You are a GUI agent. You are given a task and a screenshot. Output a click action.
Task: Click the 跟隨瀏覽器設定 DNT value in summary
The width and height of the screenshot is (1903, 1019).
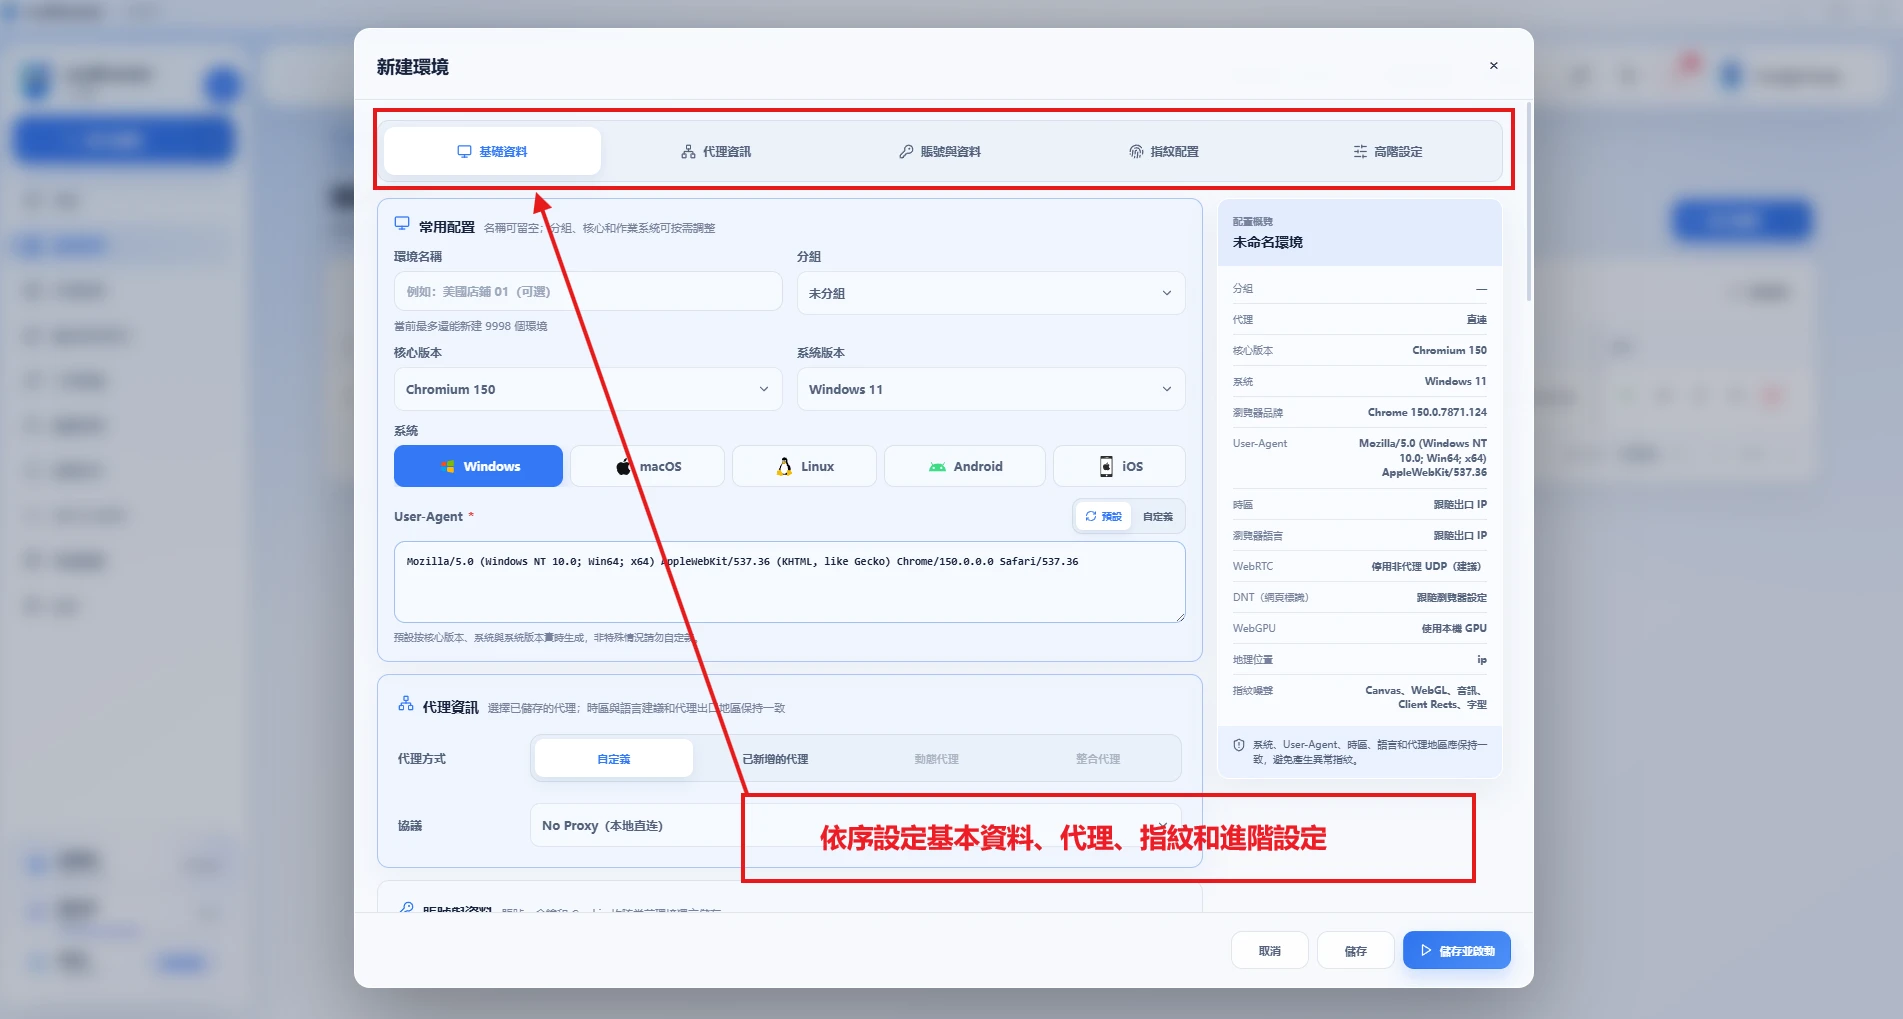1451,597
